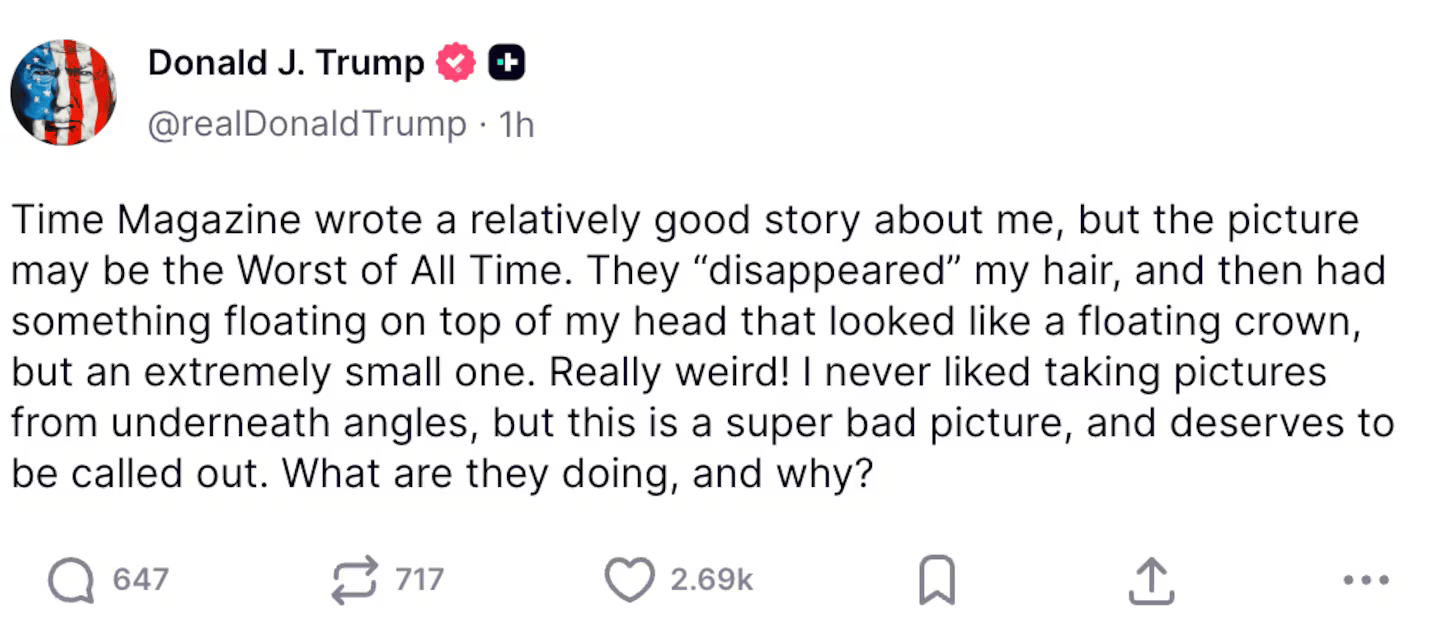1440x637 pixels.
Task: Click the 1h post timestamp
Action: click(516, 125)
